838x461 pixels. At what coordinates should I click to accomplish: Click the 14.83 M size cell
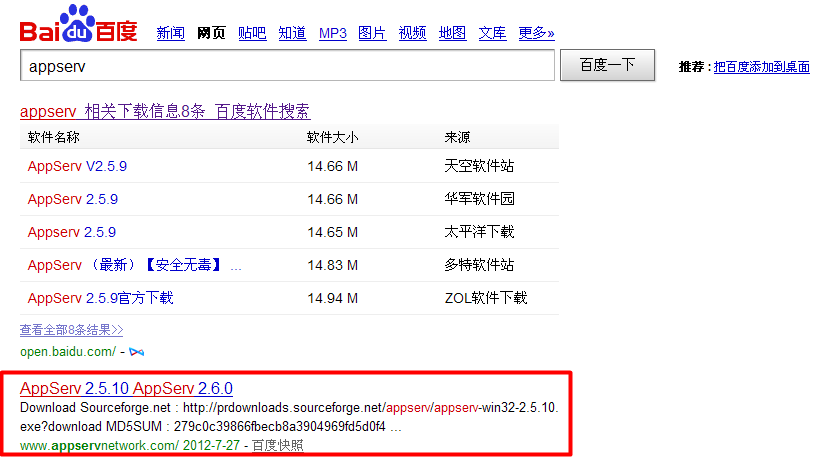click(332, 265)
